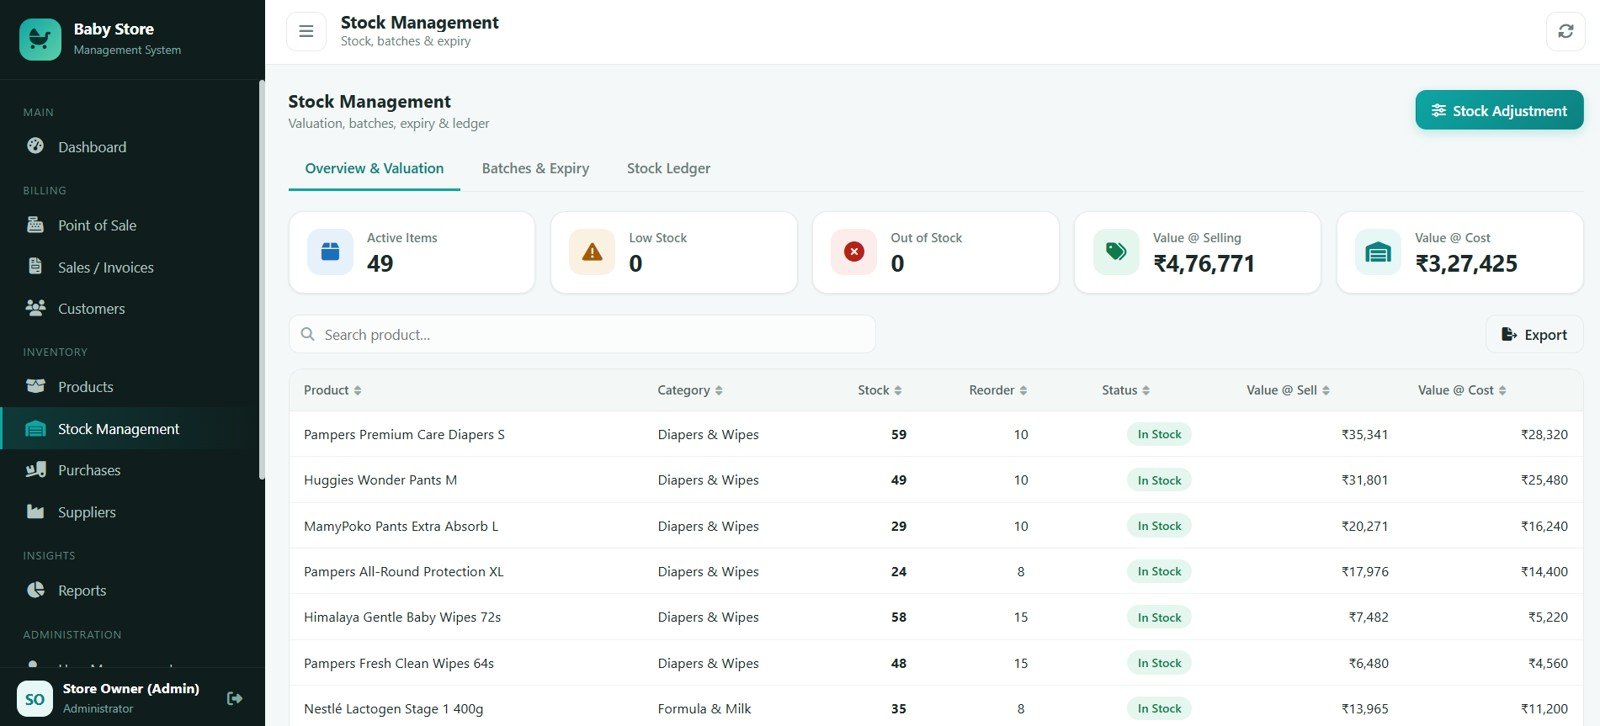Click the Store Owner (Admin) name
This screenshot has width=1600, height=726.
pos(131,689)
